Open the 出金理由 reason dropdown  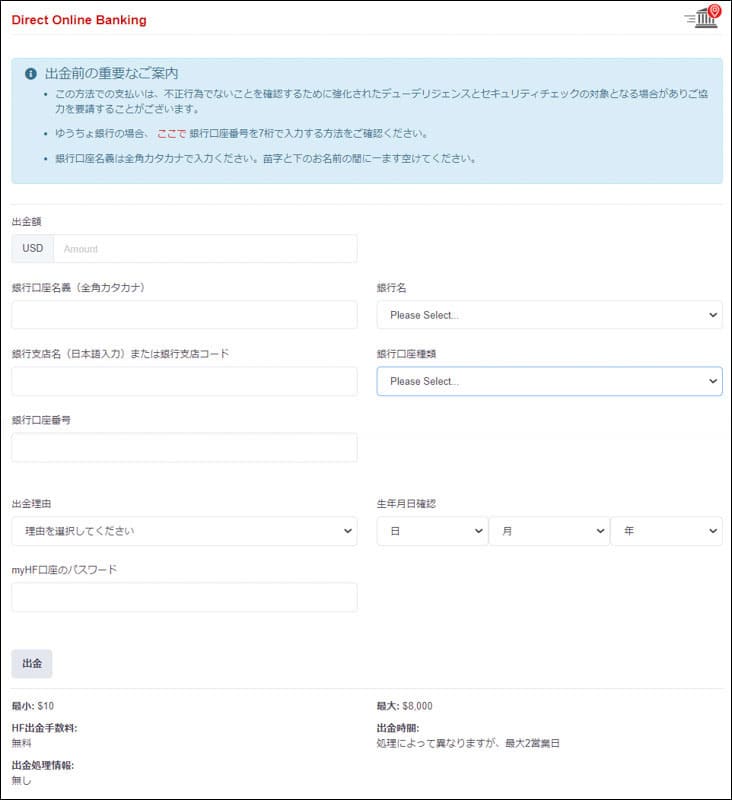point(184,531)
